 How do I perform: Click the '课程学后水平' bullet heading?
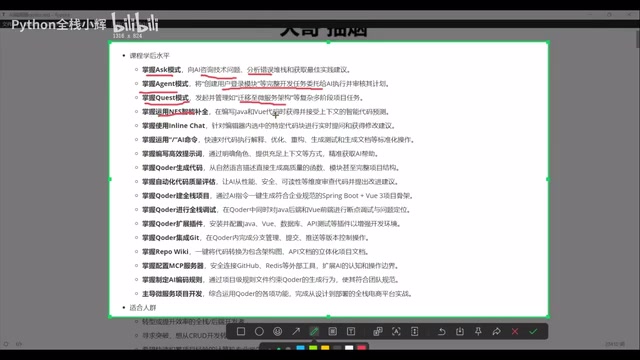pyautogui.click(x=149, y=56)
